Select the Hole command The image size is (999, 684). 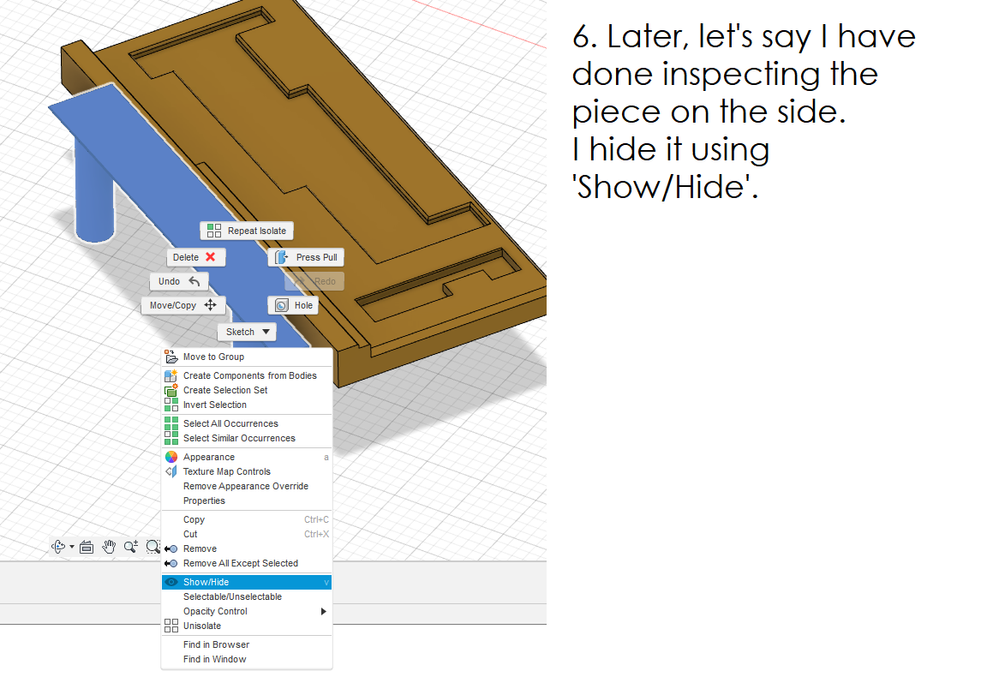293,306
